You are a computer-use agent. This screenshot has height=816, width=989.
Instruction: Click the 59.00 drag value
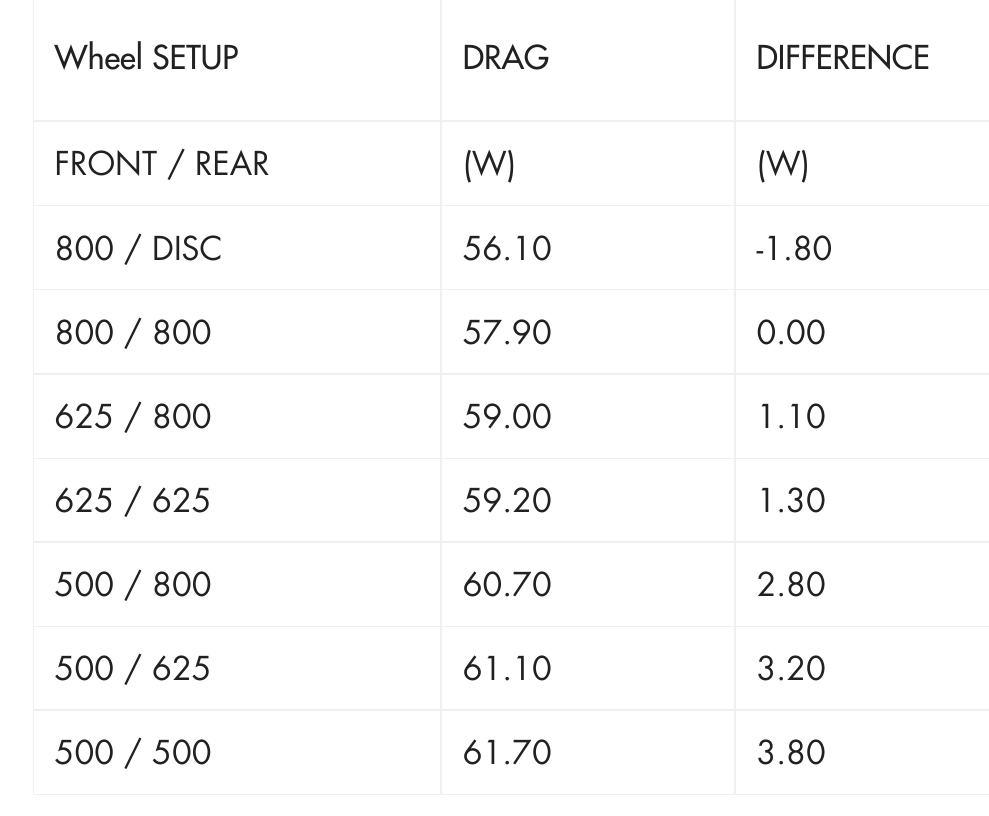pyautogui.click(x=507, y=416)
